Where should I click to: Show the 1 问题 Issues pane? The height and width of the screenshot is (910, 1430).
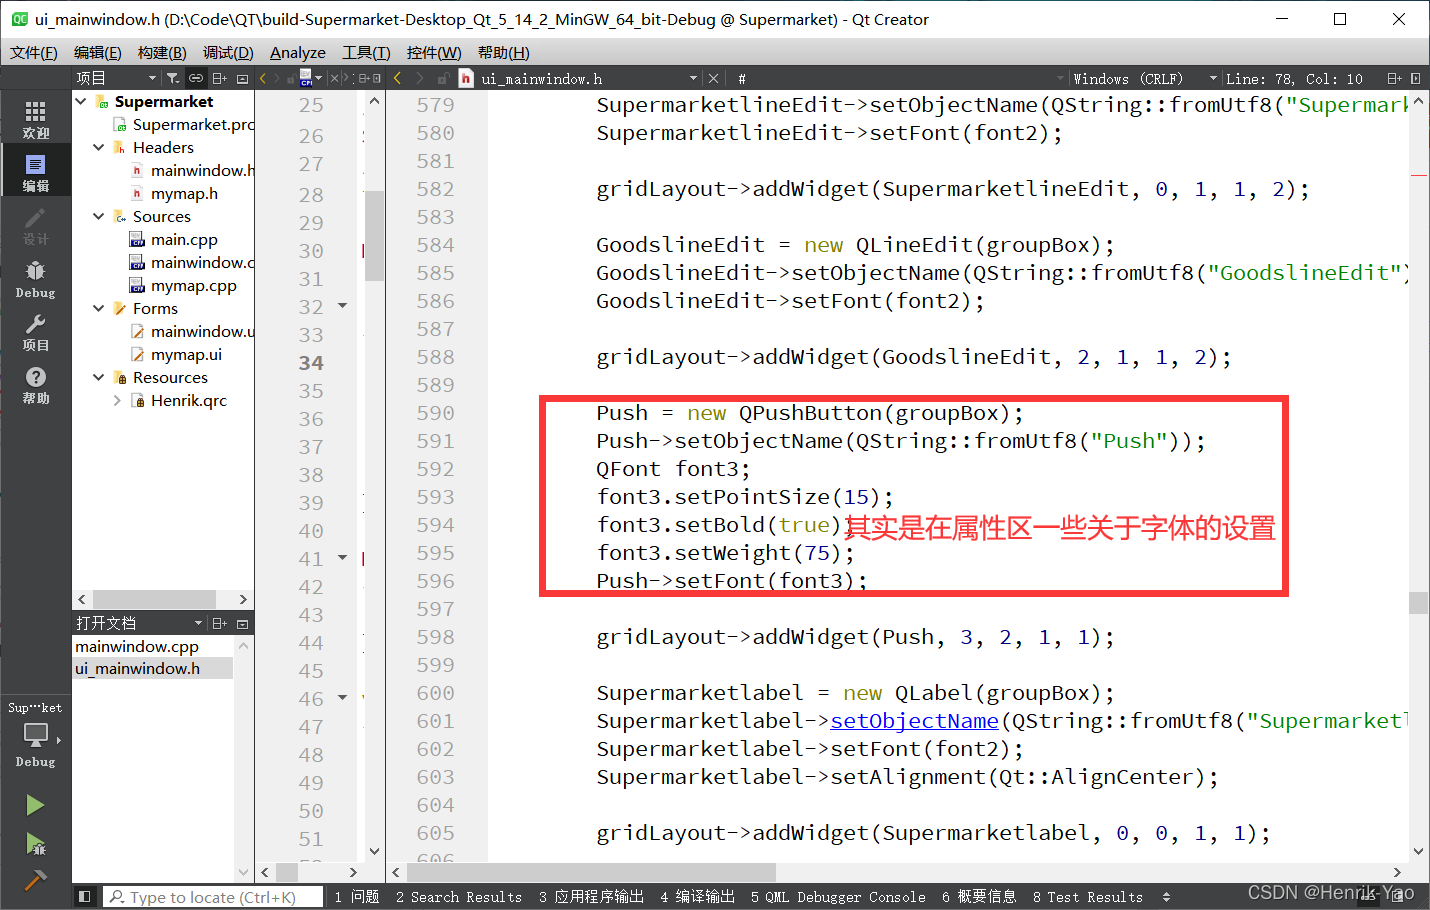[357, 897]
